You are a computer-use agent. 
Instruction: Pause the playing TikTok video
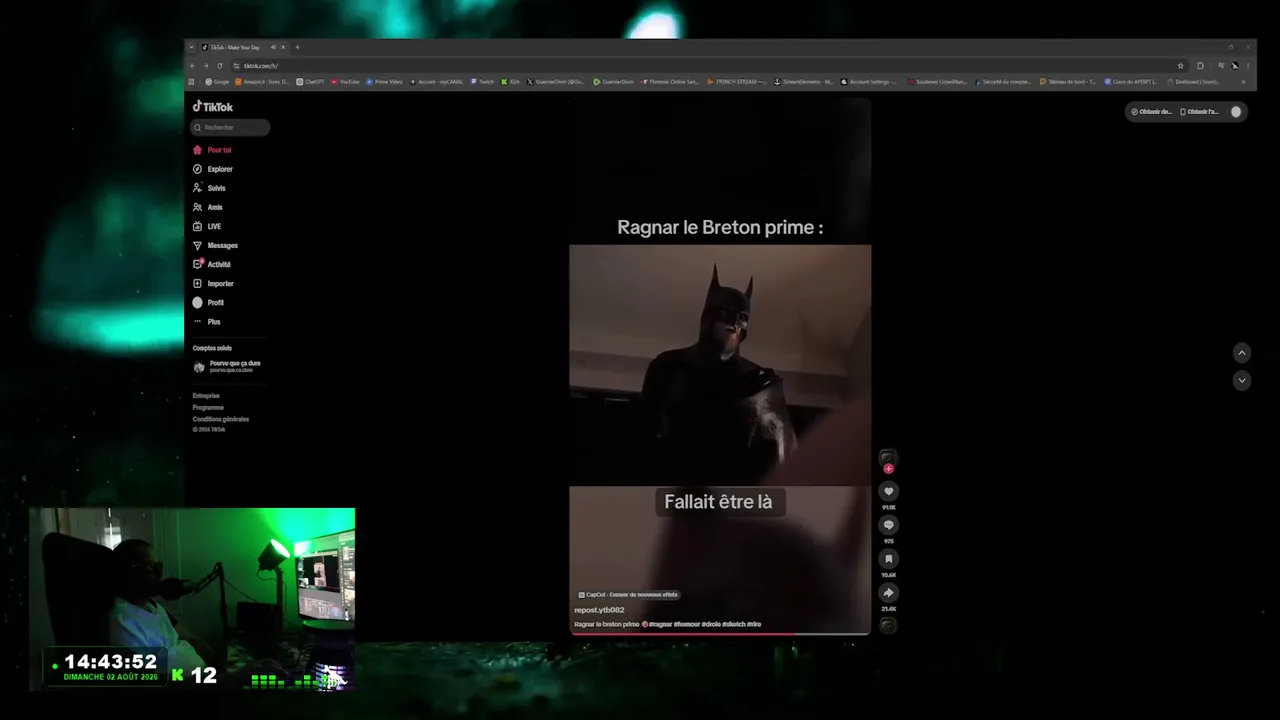click(x=720, y=365)
